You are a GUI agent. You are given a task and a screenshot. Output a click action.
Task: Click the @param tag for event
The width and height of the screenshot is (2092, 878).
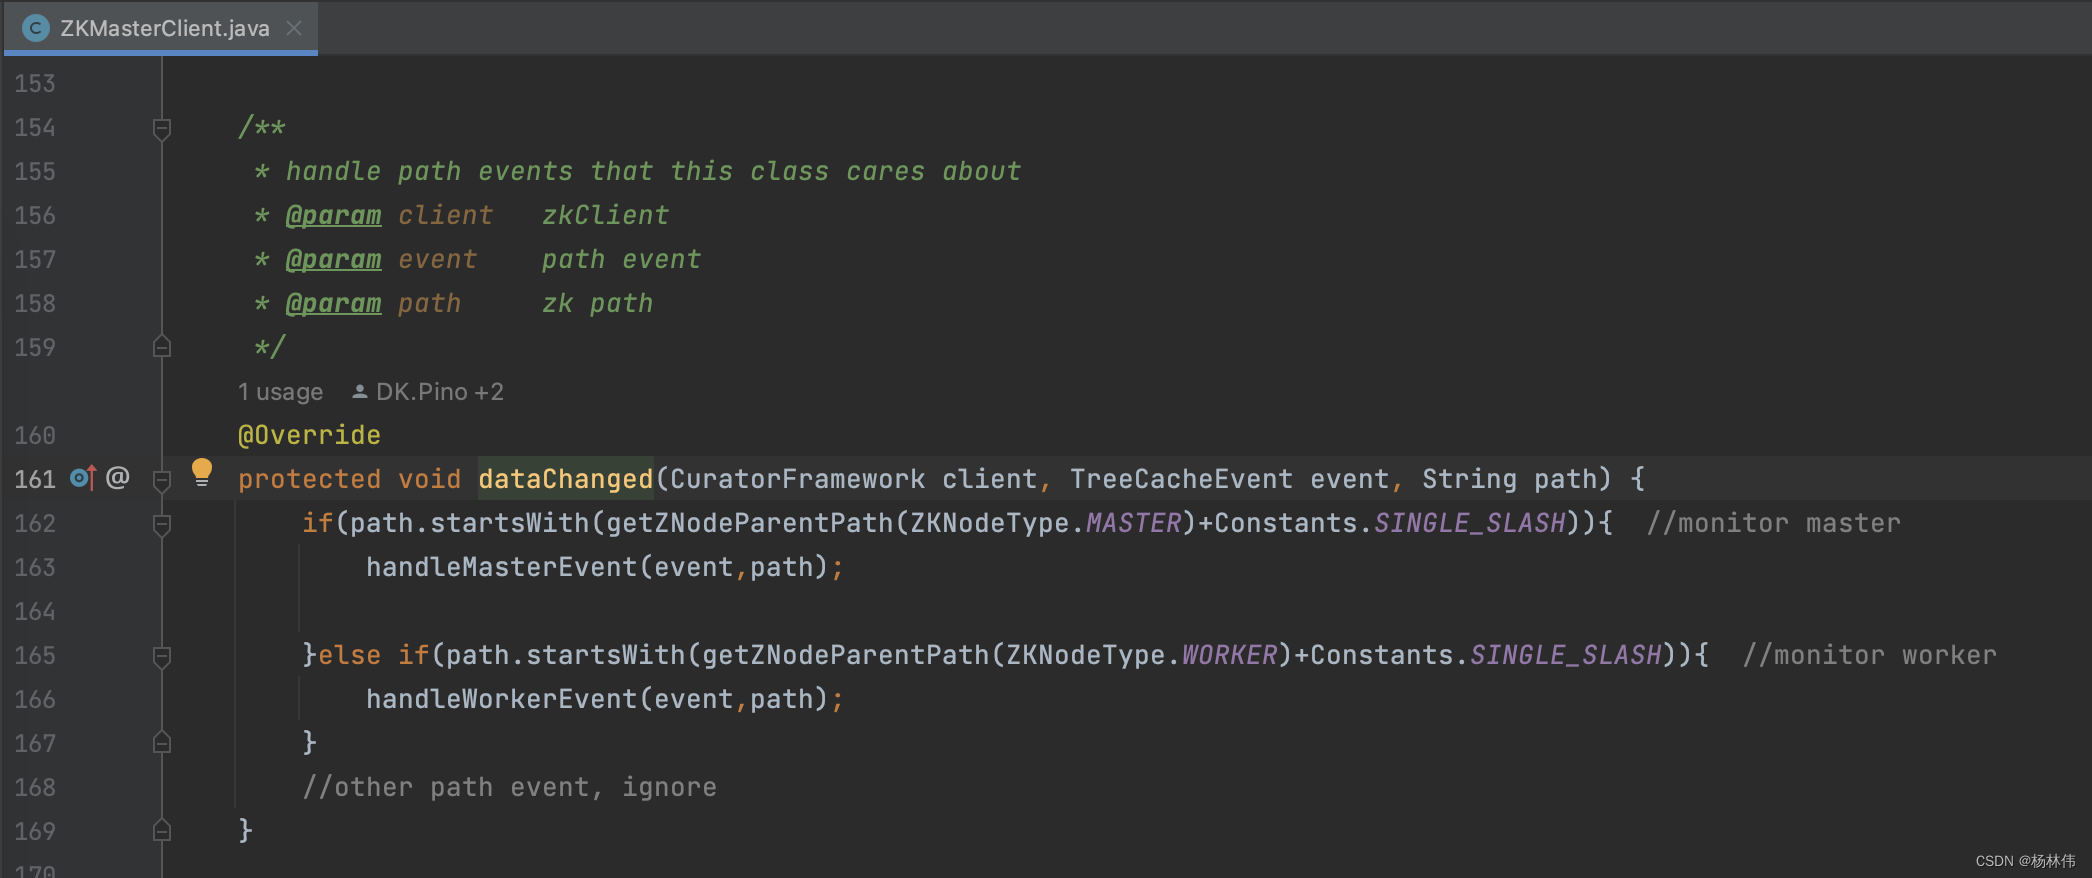(333, 259)
